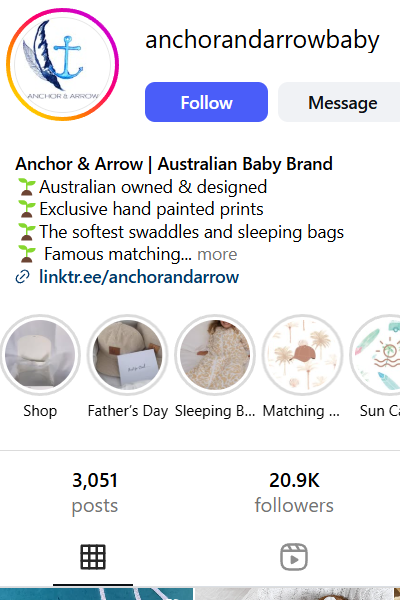Click the Message button

[339, 102]
